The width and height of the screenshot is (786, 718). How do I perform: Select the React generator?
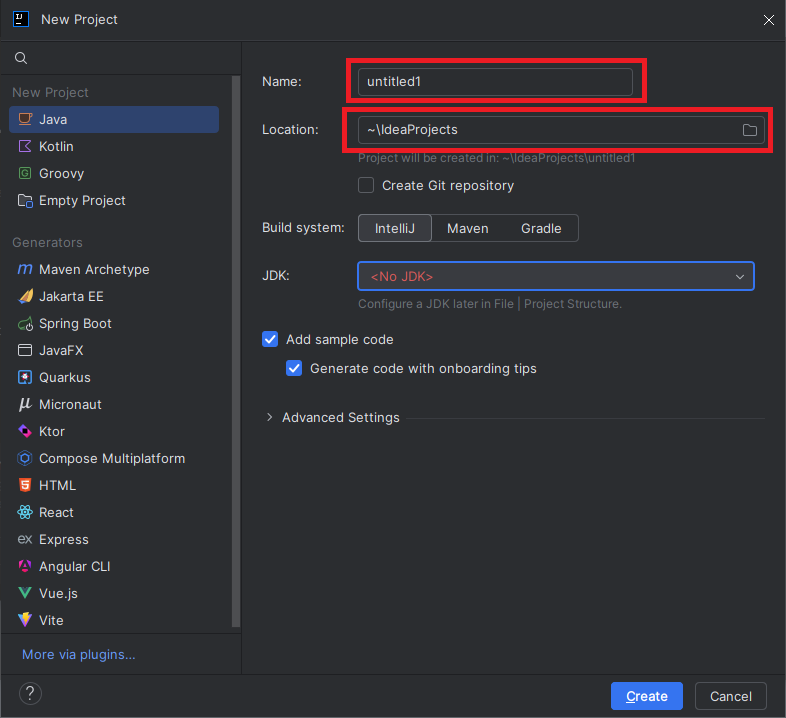click(114, 512)
